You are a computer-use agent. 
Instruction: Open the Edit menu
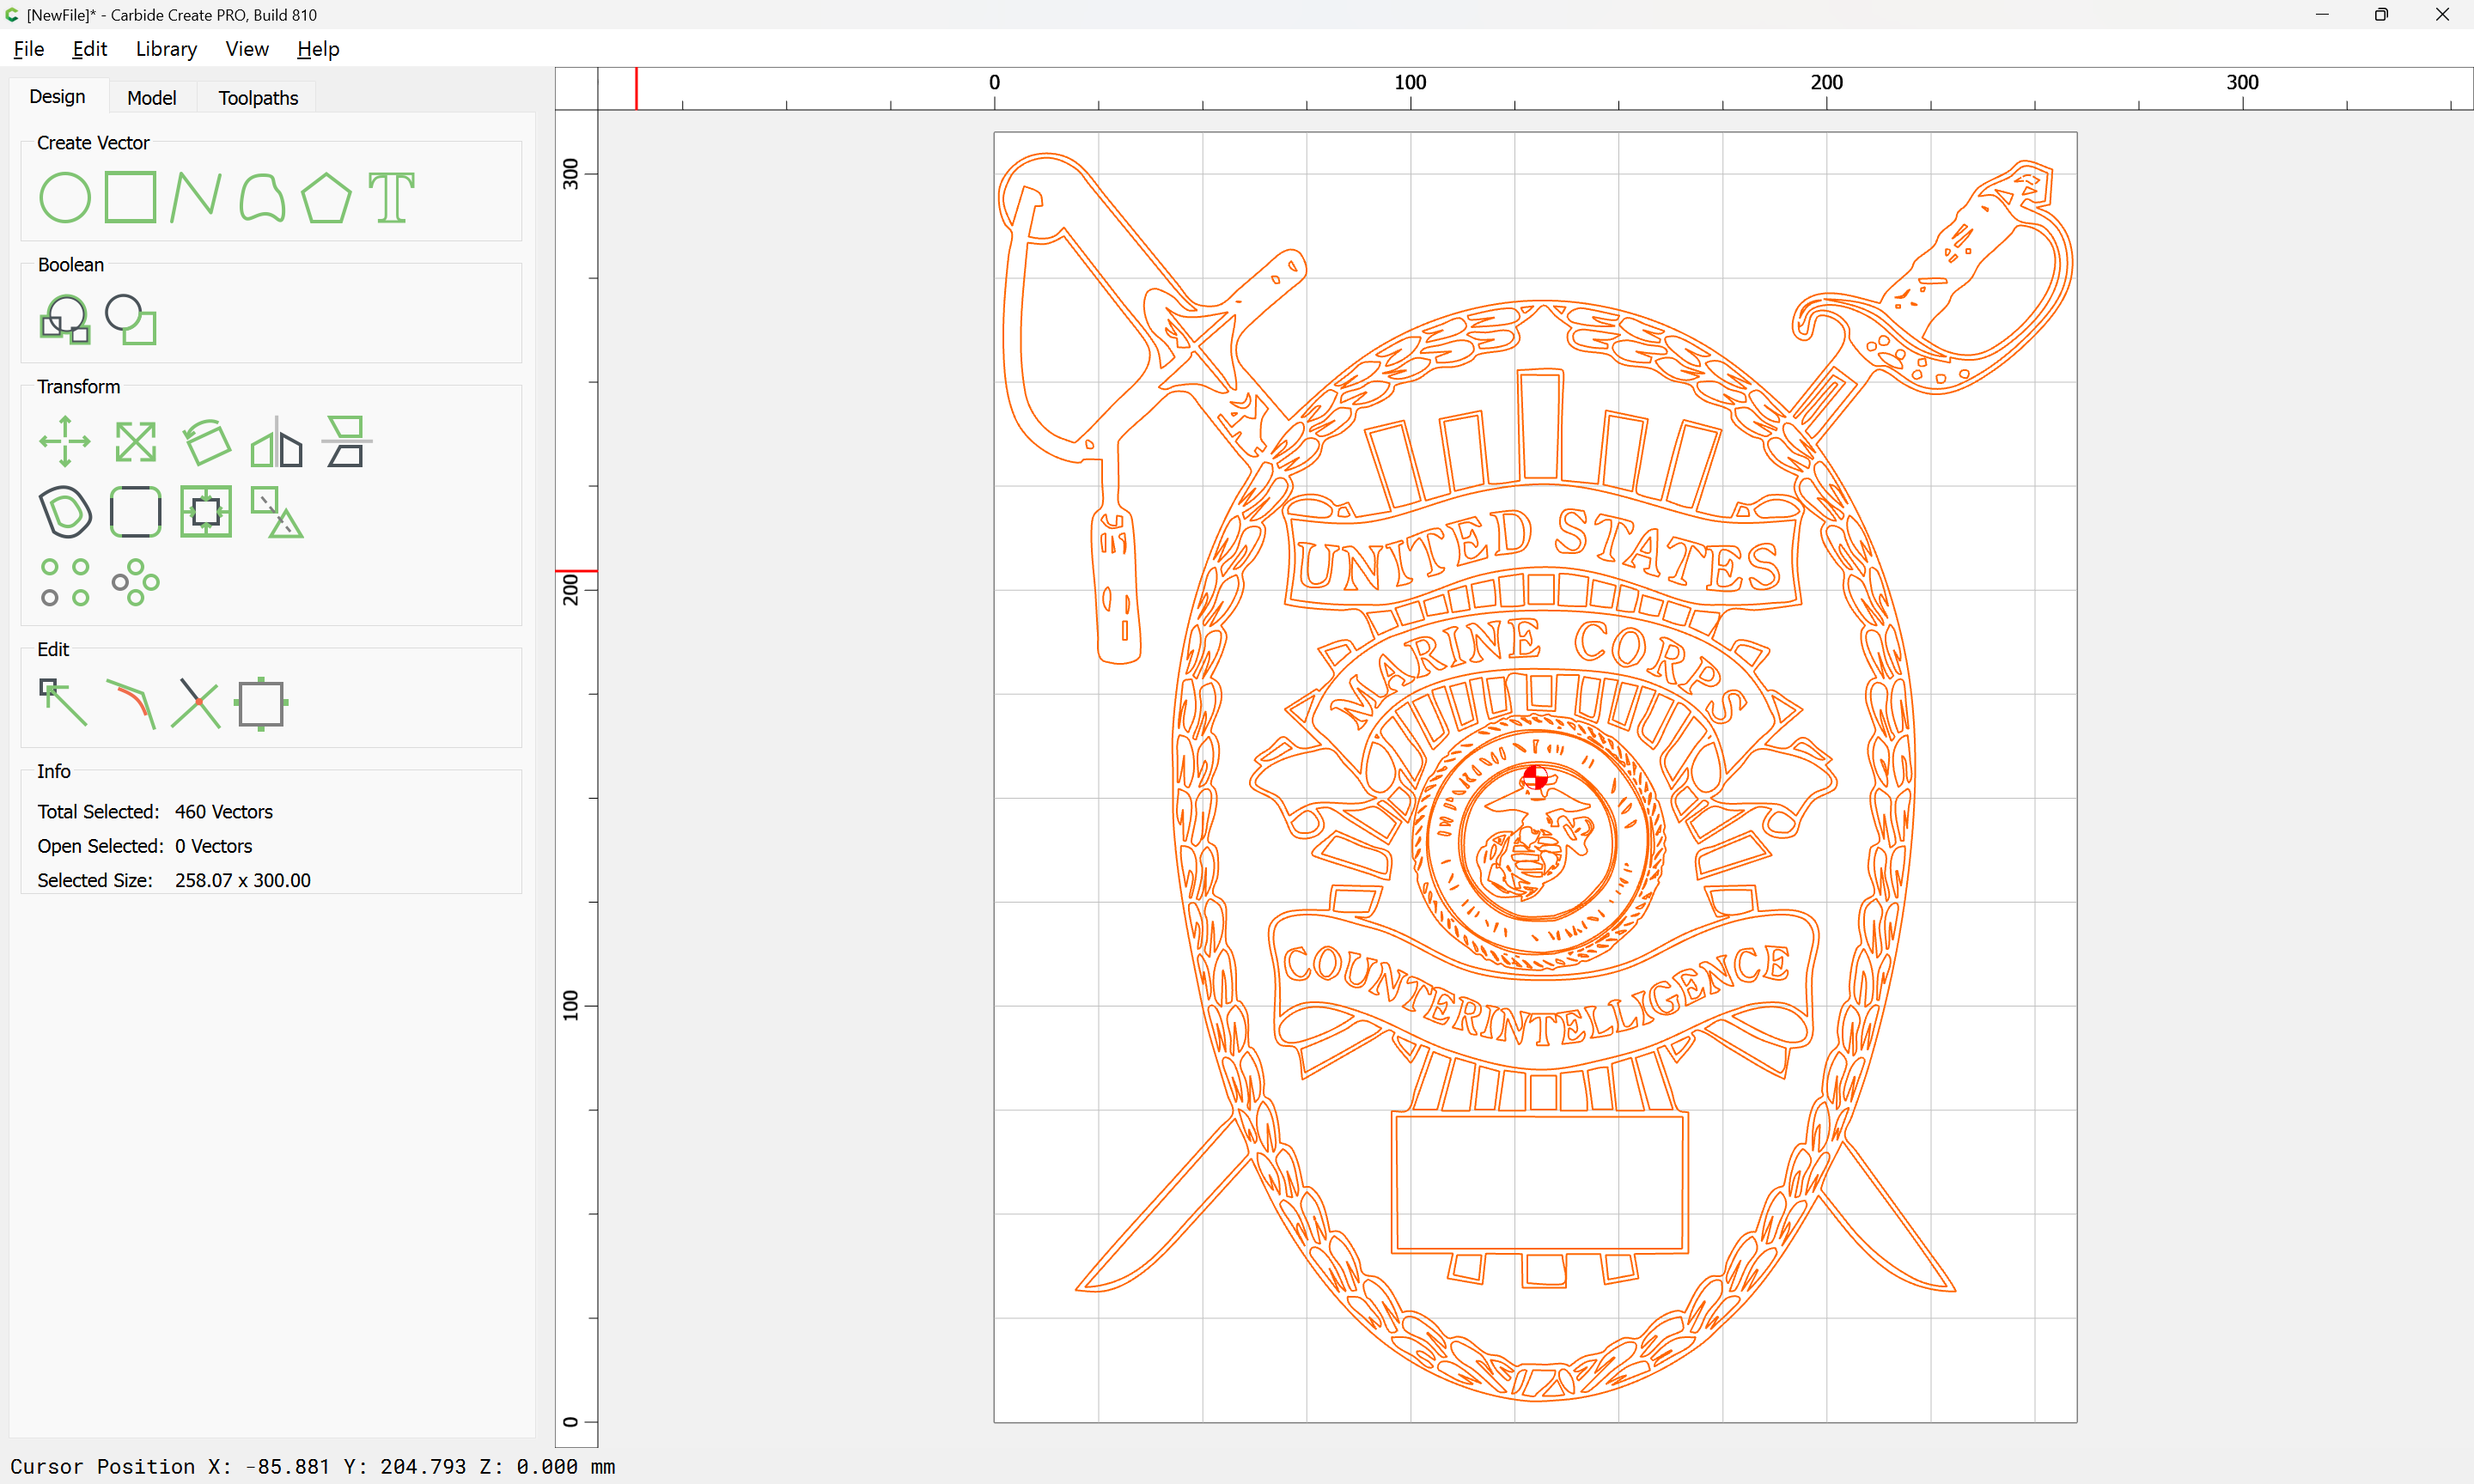pyautogui.click(x=89, y=49)
